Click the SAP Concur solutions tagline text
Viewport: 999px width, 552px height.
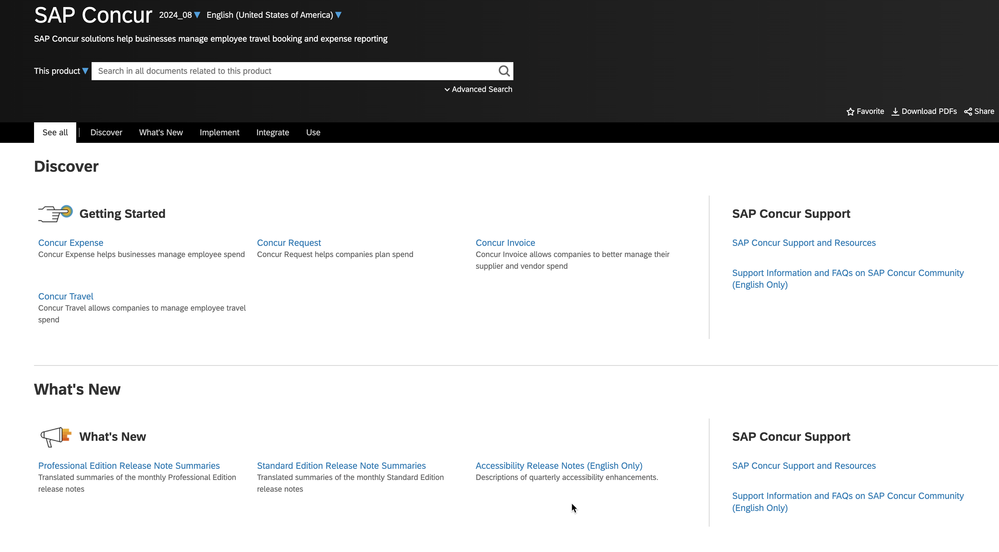point(211,39)
